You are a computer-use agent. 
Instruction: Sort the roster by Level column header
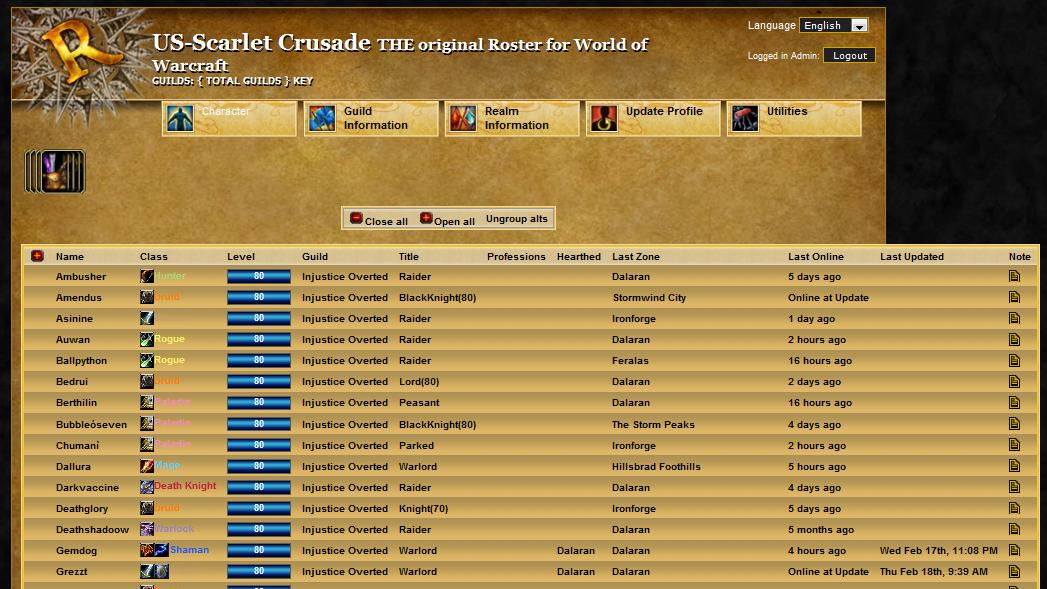(x=241, y=257)
